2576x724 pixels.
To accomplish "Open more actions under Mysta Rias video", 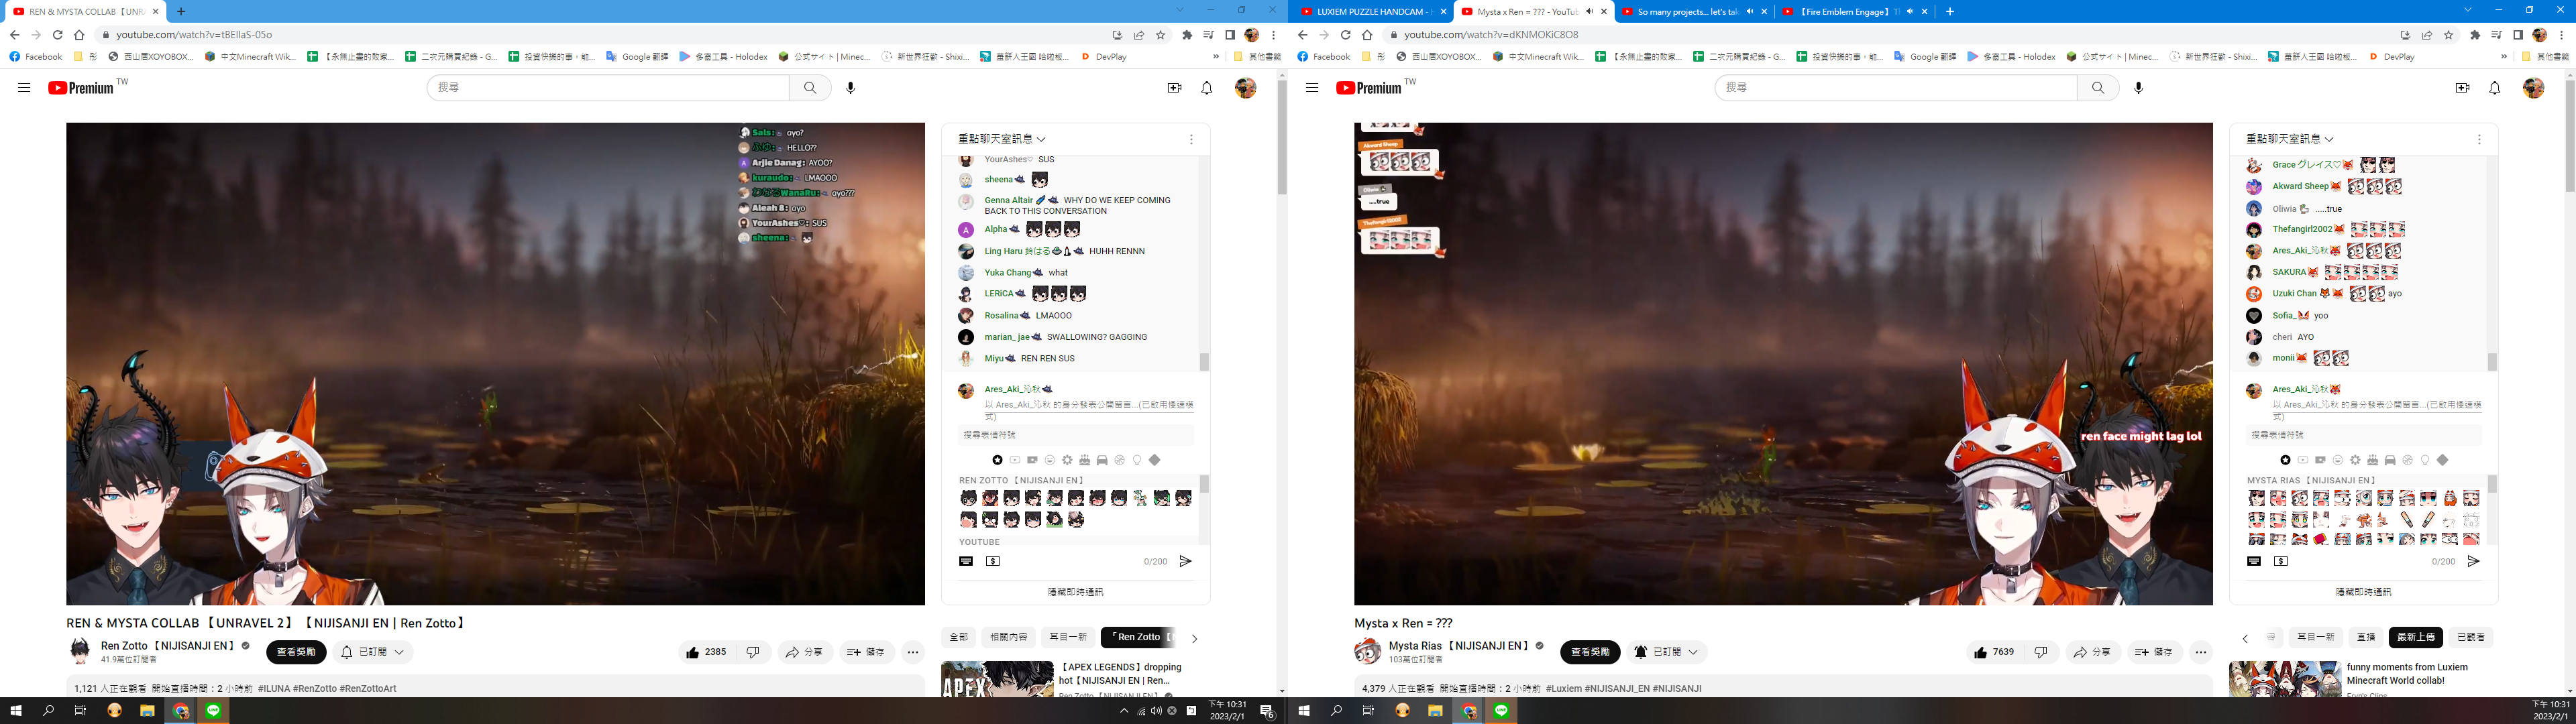I will [x=2200, y=652].
